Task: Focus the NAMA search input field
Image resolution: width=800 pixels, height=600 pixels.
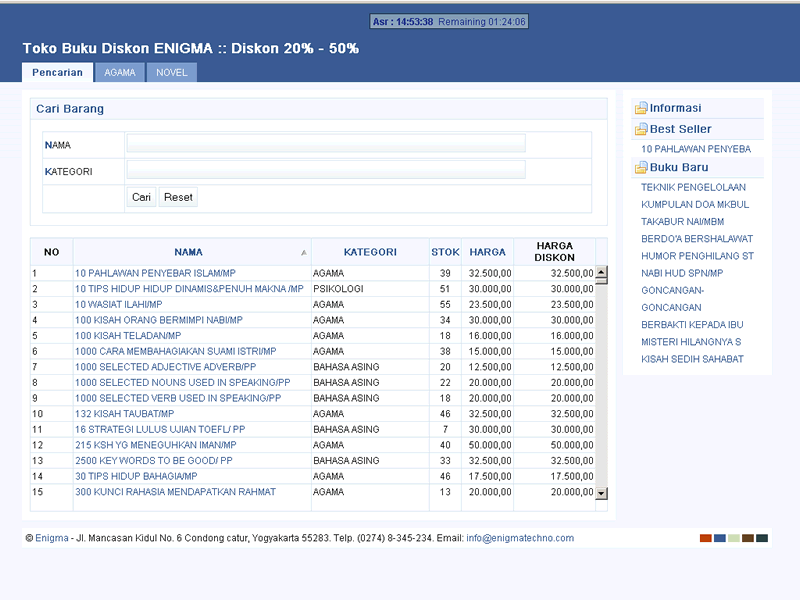Action: pyautogui.click(x=326, y=143)
